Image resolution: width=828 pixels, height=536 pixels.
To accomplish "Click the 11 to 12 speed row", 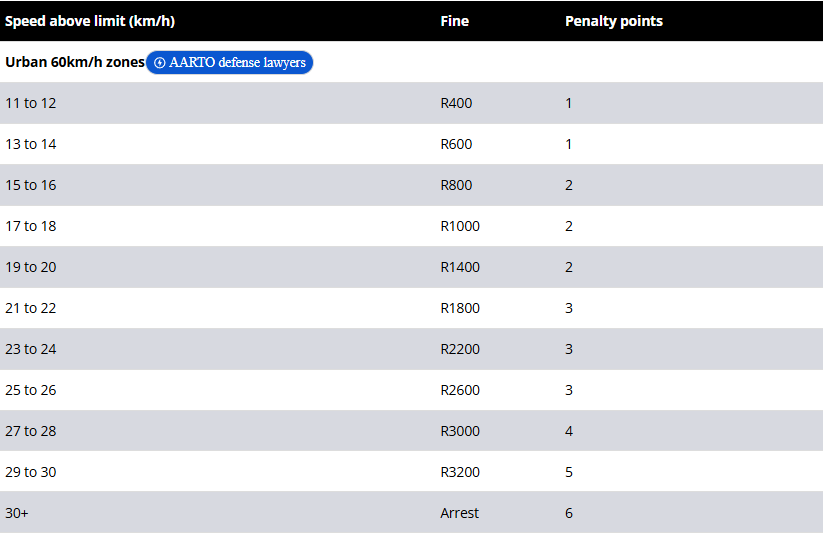I will pos(31,103).
